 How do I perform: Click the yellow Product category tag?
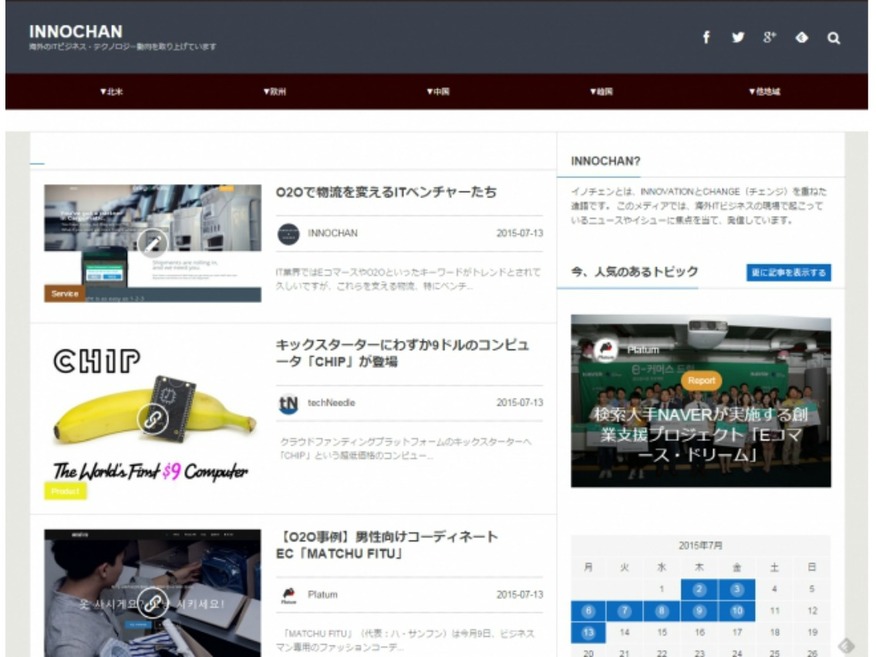[65, 491]
